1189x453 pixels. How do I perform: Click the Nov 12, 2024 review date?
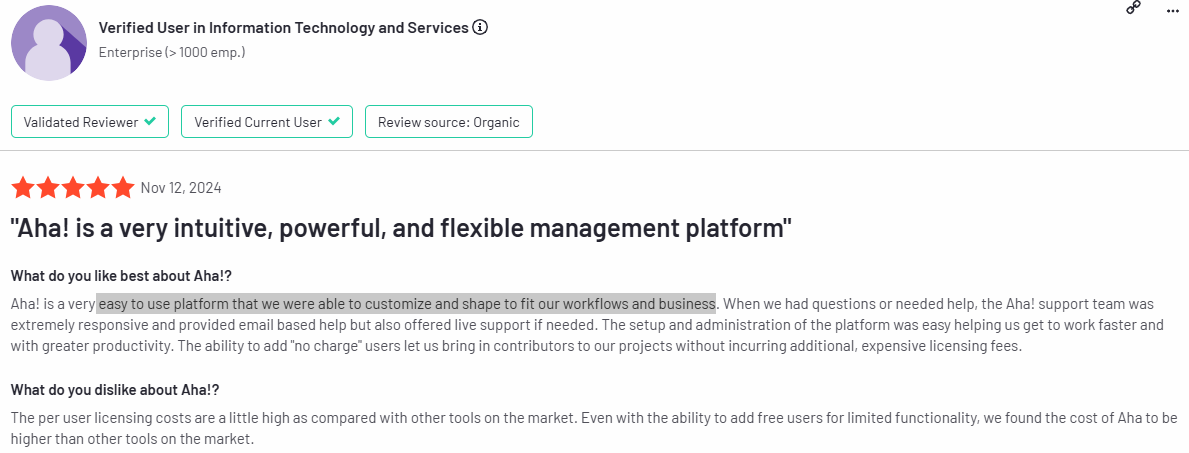pyautogui.click(x=181, y=188)
